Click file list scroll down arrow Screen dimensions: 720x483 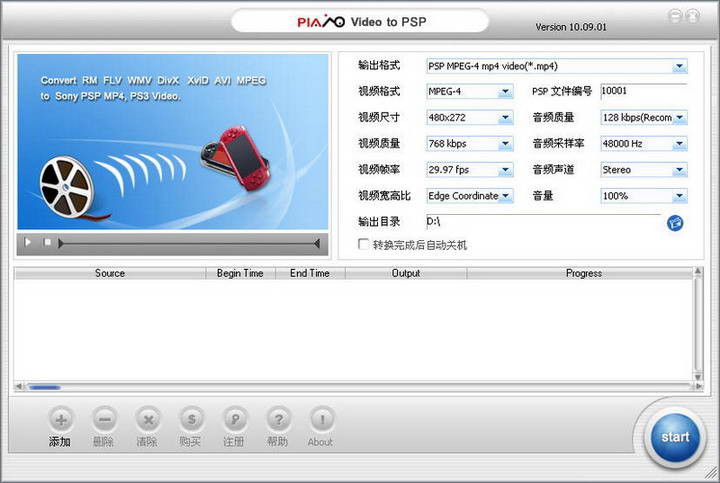pos(698,377)
